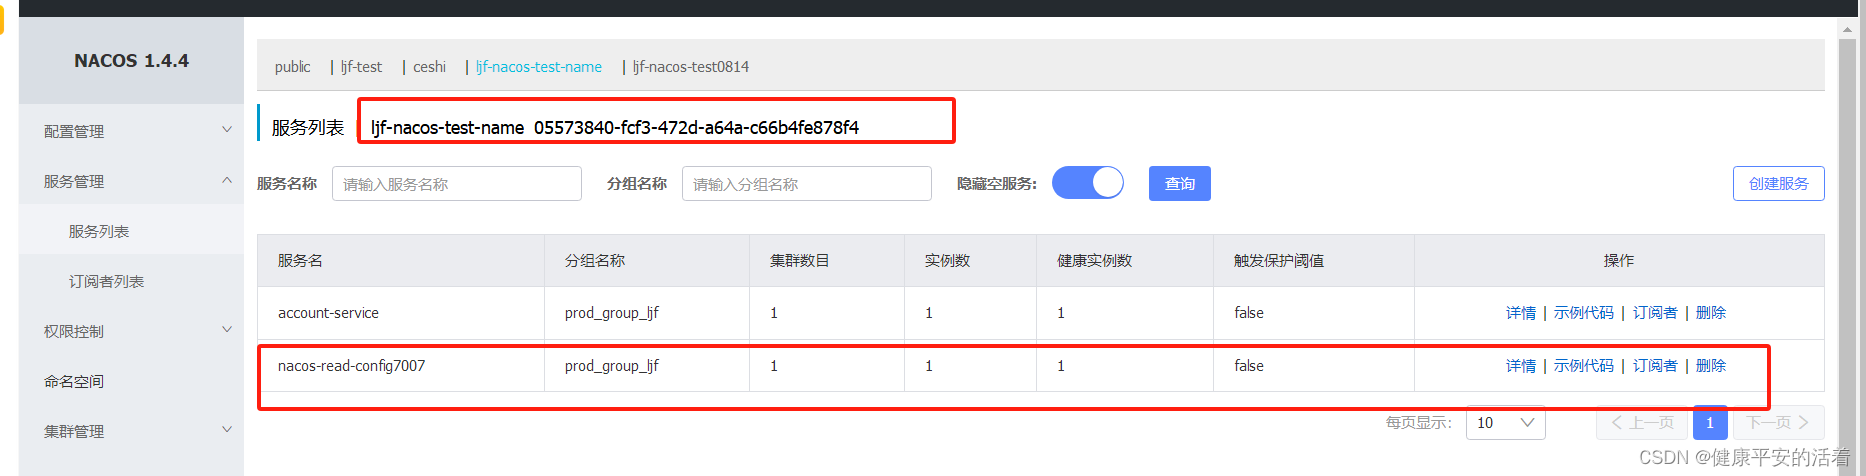Viewport: 1866px width, 476px height.
Task: Open 详情 for nacos-read-config7007
Action: pos(1521,366)
